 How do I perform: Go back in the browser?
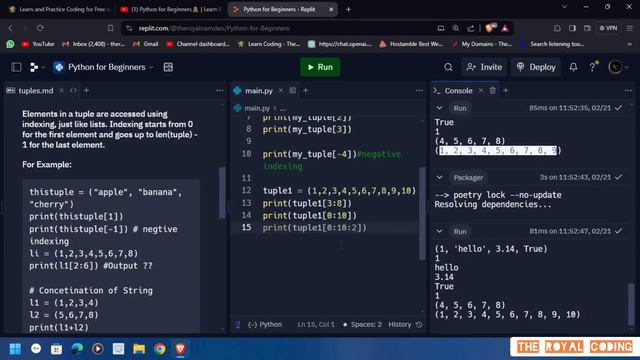(x=11, y=28)
